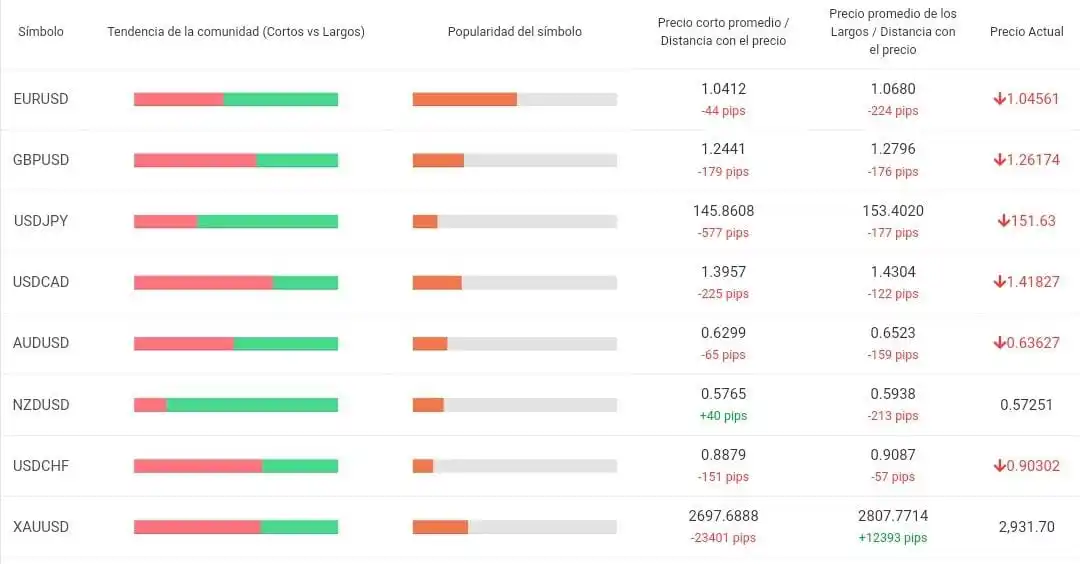Click the XAUUSD popularity bar
Screen dimensions: 1080x564
tap(514, 527)
